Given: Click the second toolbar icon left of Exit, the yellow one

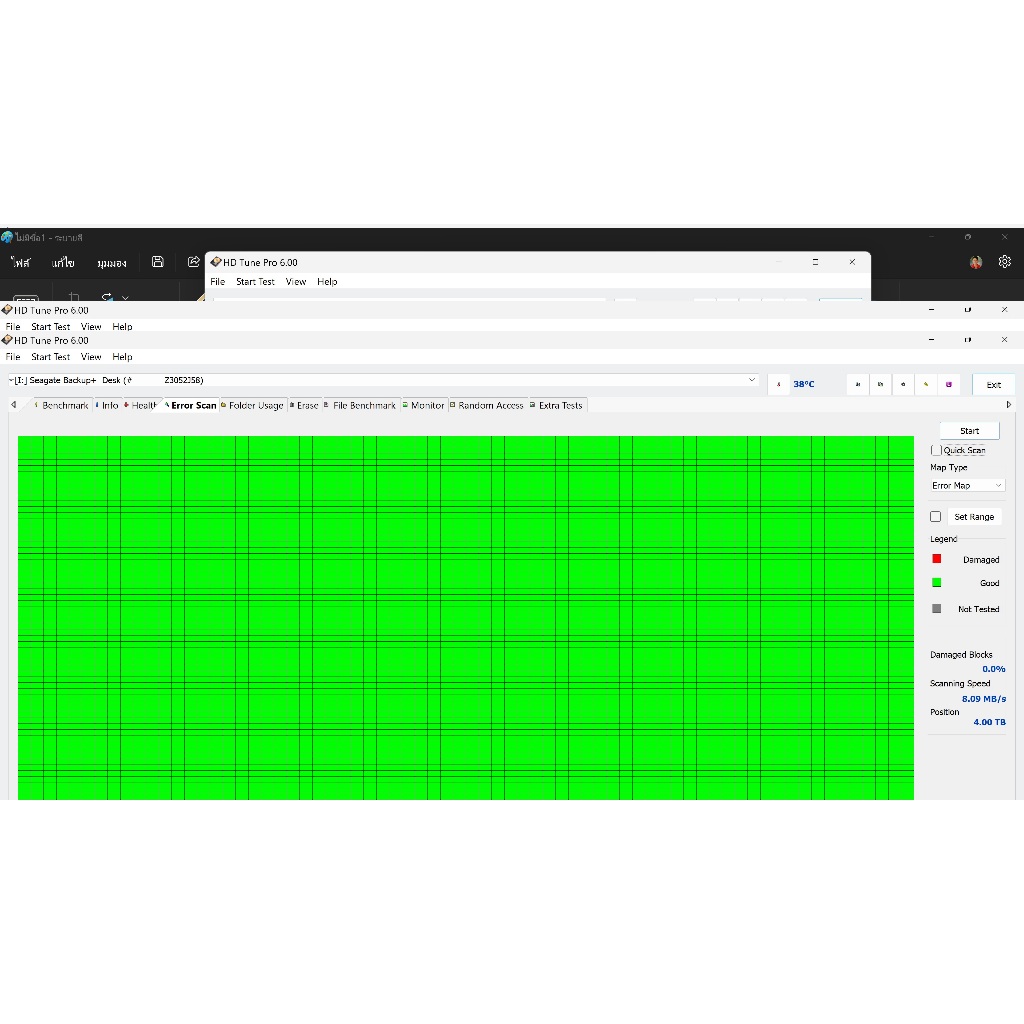Looking at the screenshot, I should point(926,384).
